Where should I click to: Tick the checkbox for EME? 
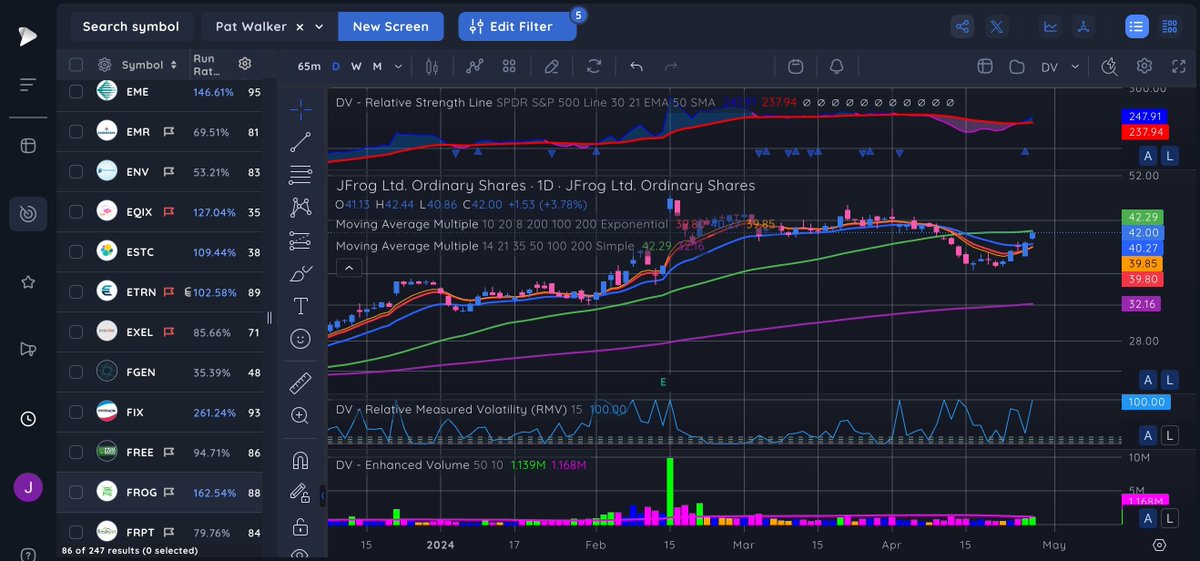click(76, 91)
